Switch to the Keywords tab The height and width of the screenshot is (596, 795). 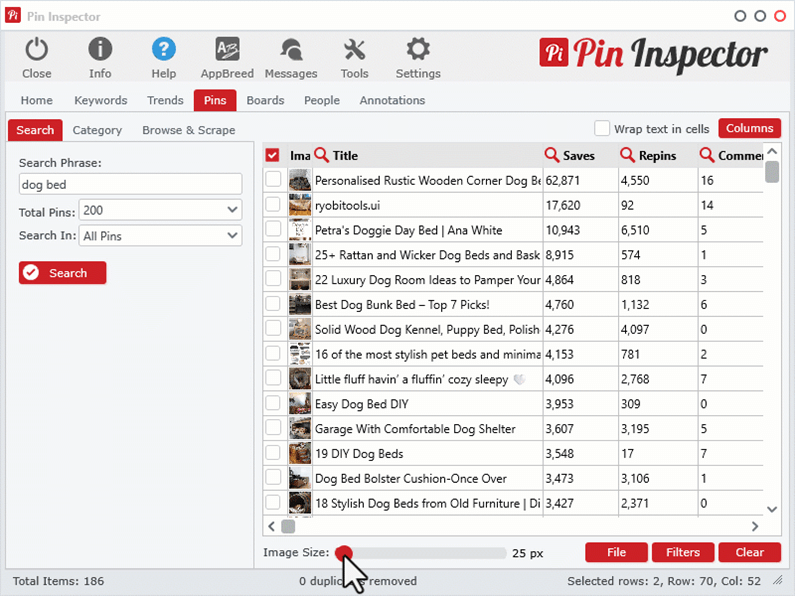click(x=100, y=100)
